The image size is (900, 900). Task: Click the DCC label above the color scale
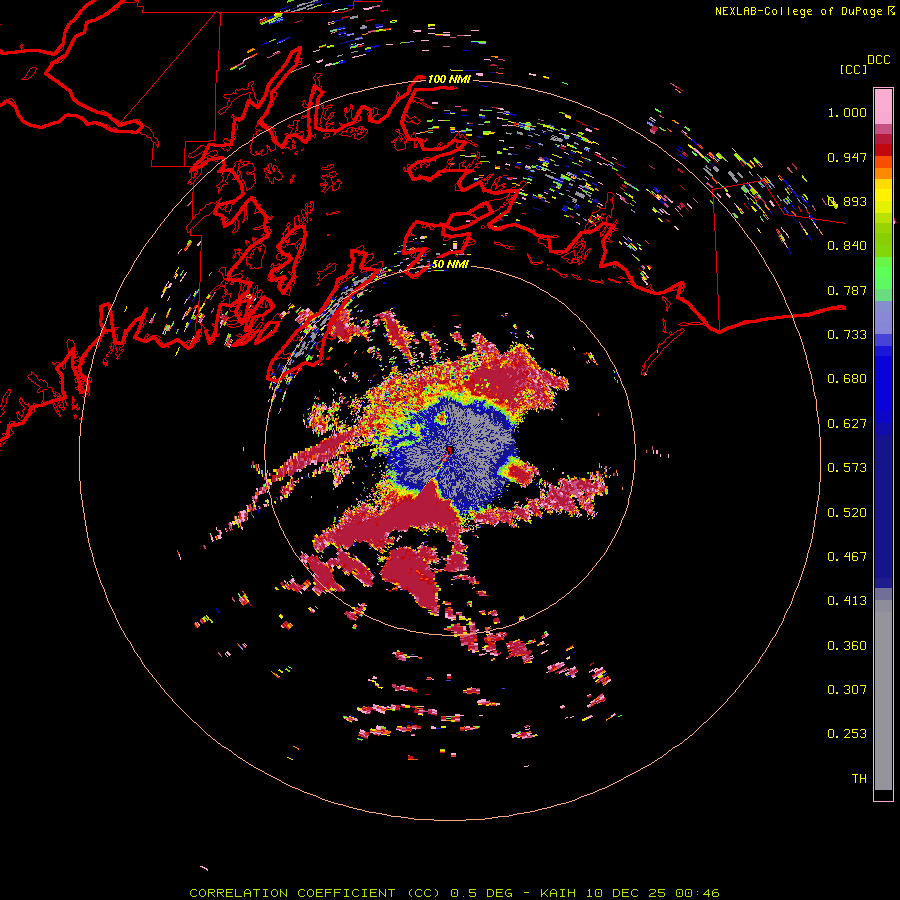click(x=878, y=60)
